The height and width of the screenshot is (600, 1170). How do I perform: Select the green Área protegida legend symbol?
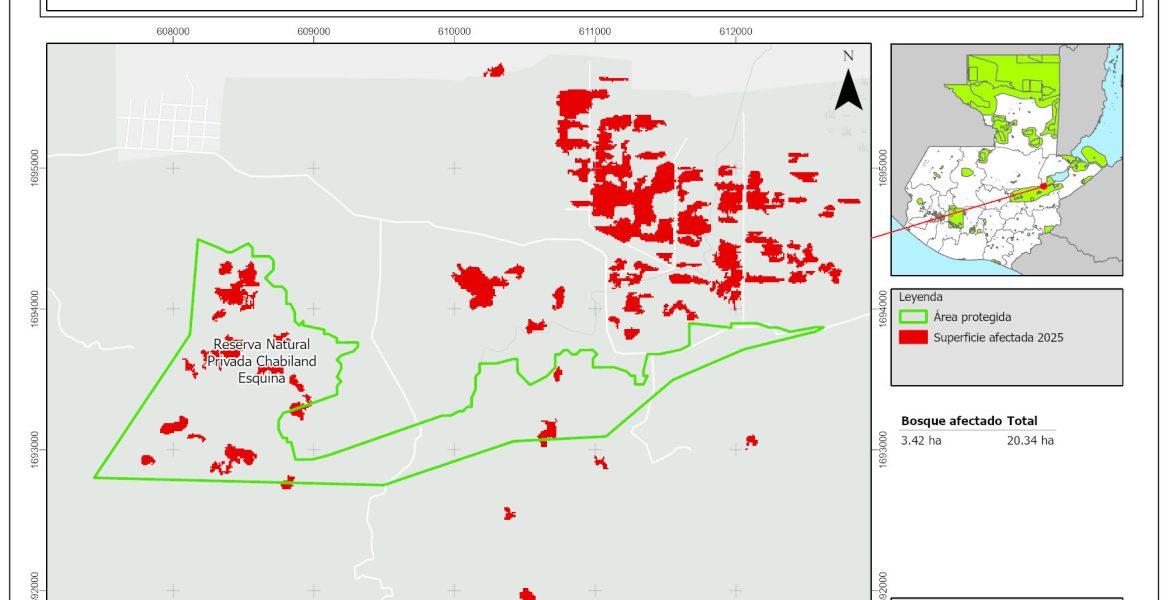915,317
